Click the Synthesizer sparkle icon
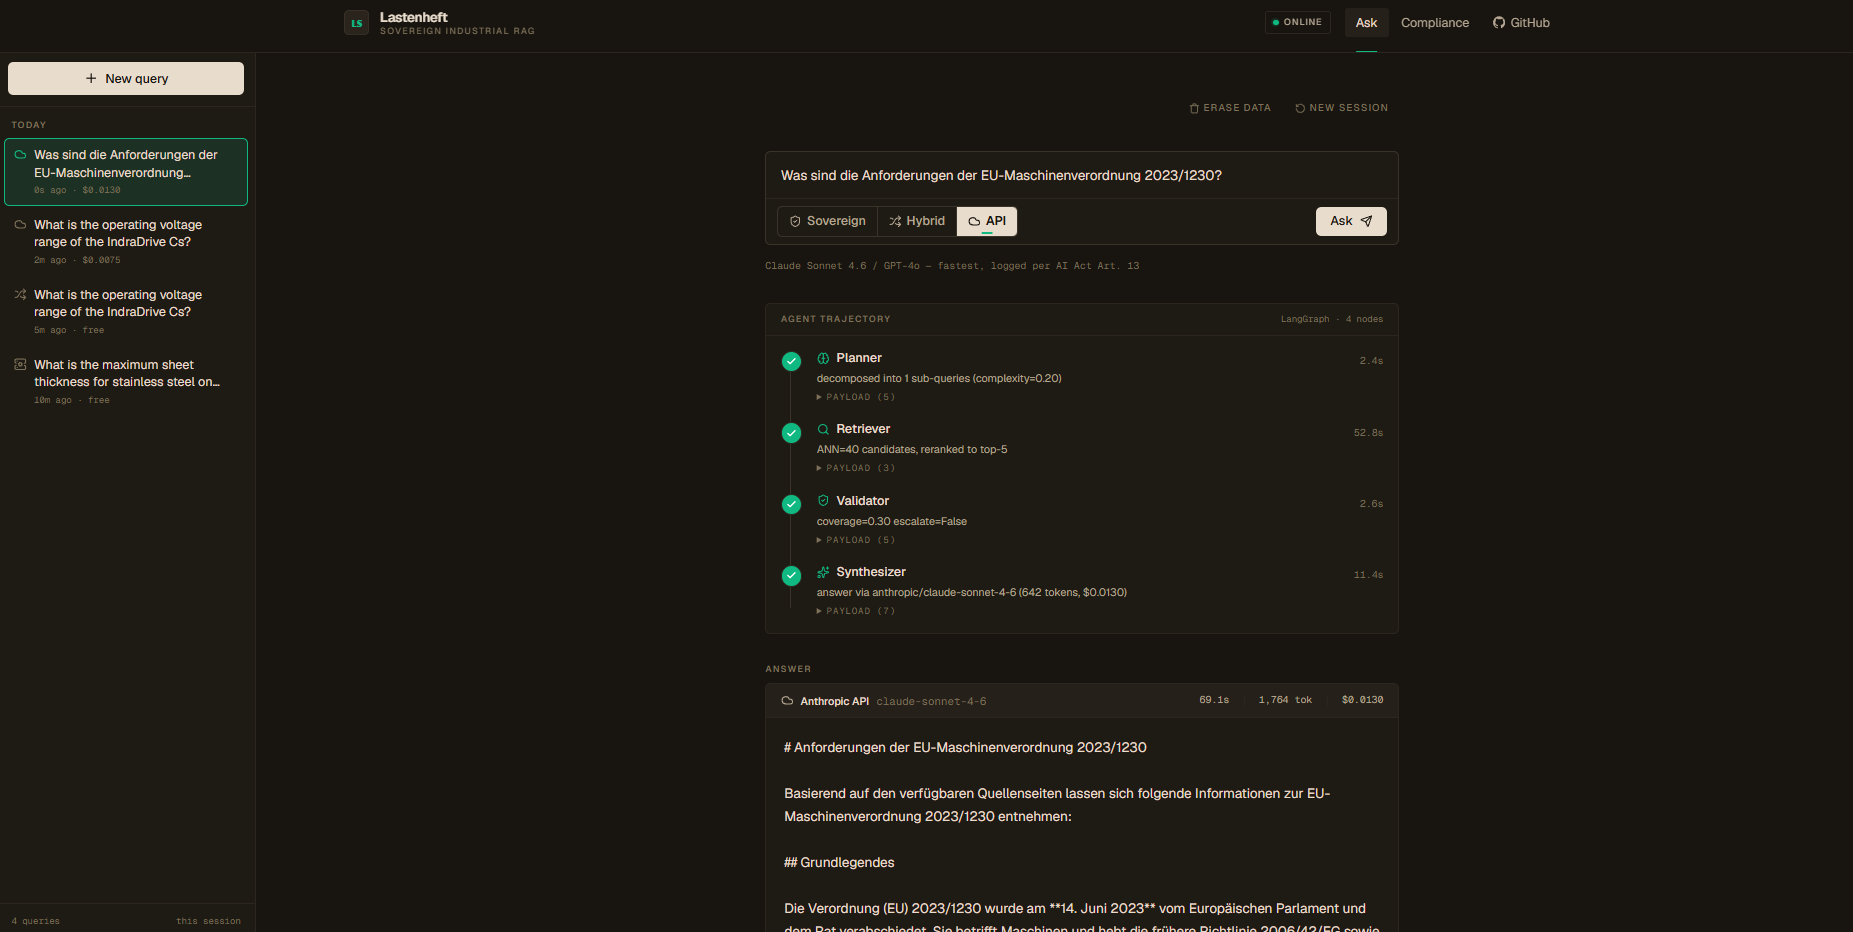This screenshot has width=1853, height=932. [x=823, y=572]
